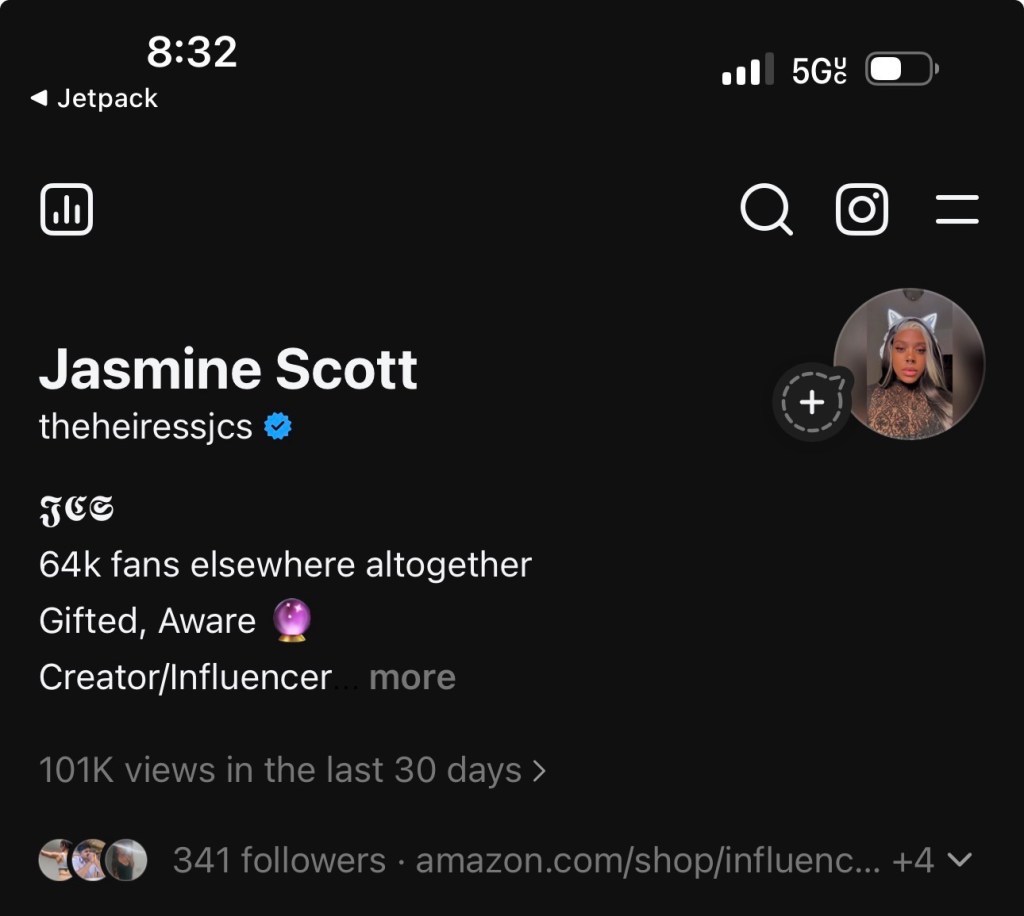
Task: Tap the dashed circle plus icon
Action: click(x=812, y=402)
